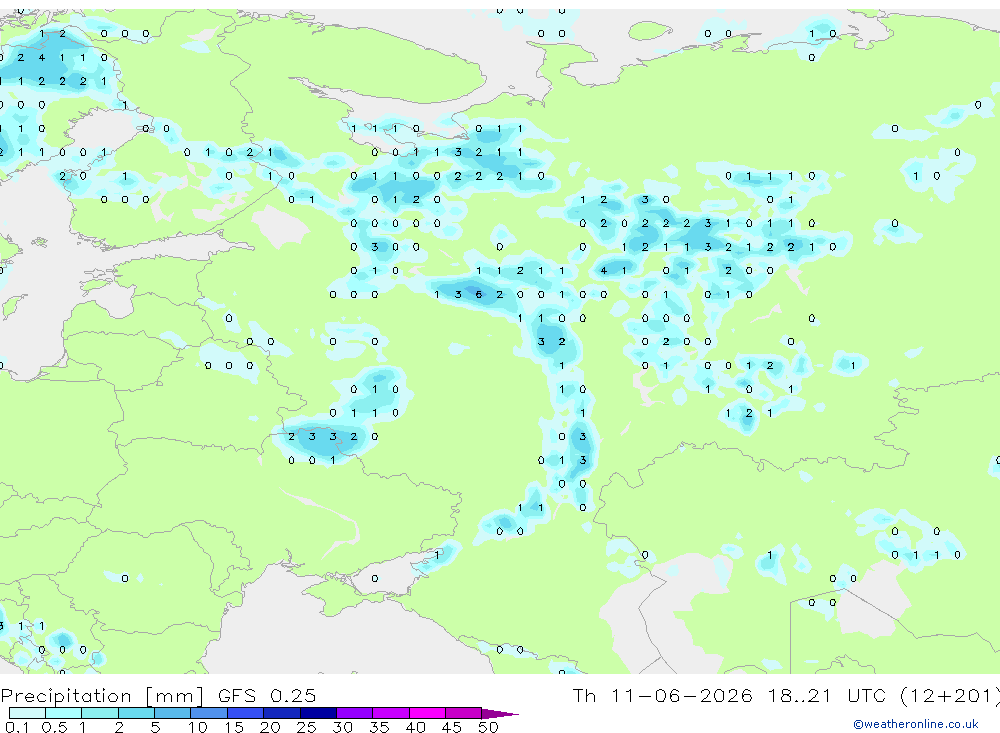
Task: Click the 25–30 mm navy legend swatch
Action: [x=318, y=713]
